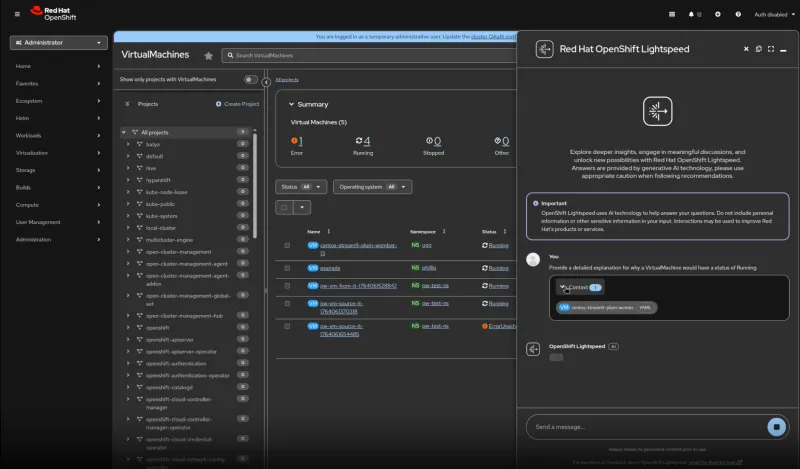Select checkbox for pw-vm-from-it VM row
The width and height of the screenshot is (800, 469).
tap(287, 286)
